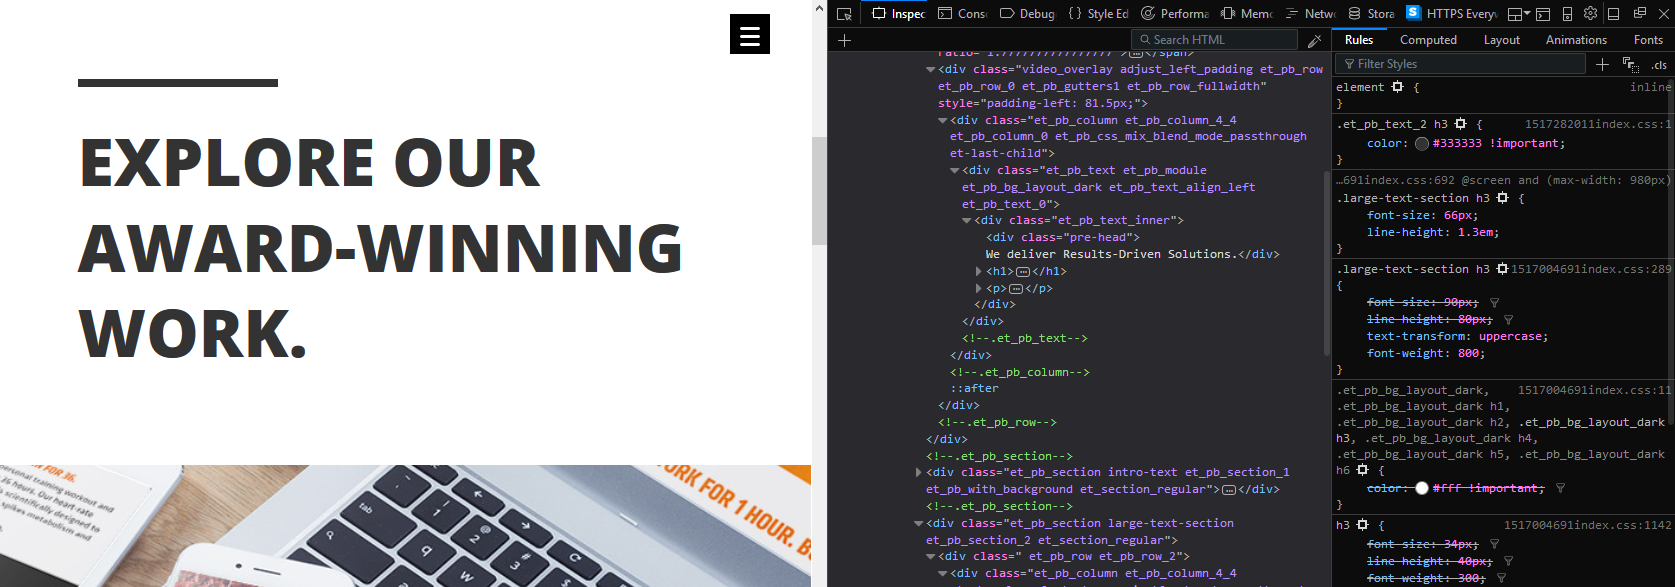Click the font-weight 800 value
This screenshot has height=587, width=1675.
click(x=1469, y=354)
